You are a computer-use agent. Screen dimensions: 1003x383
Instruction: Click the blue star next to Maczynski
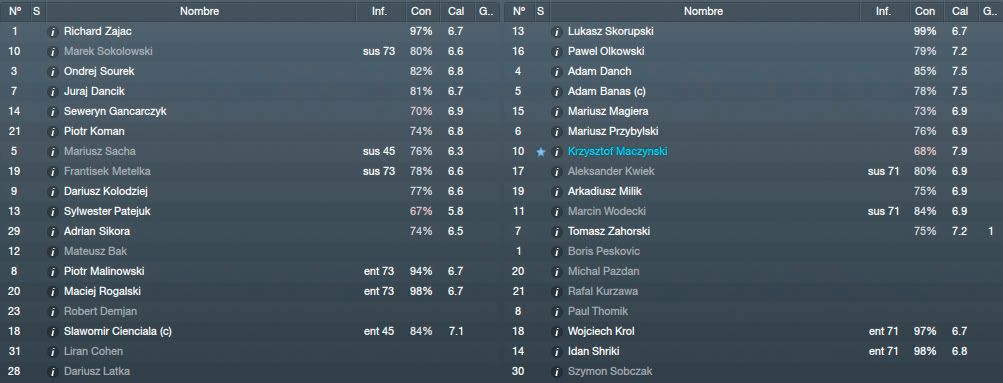click(541, 152)
